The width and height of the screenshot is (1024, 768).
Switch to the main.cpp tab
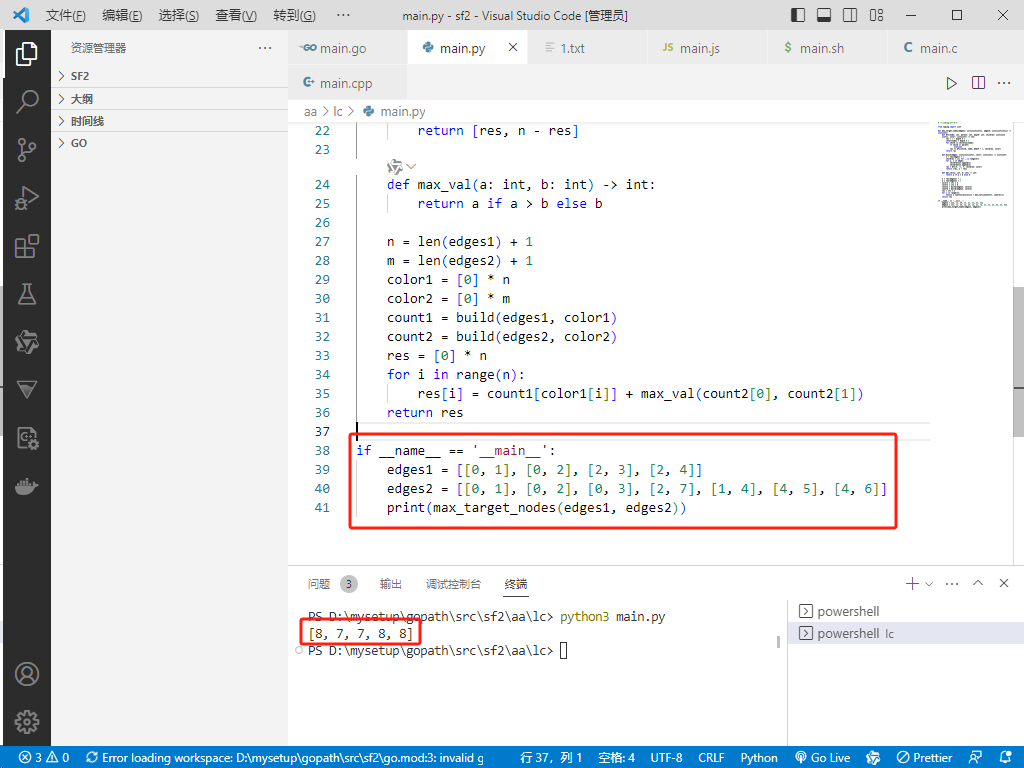[347, 83]
